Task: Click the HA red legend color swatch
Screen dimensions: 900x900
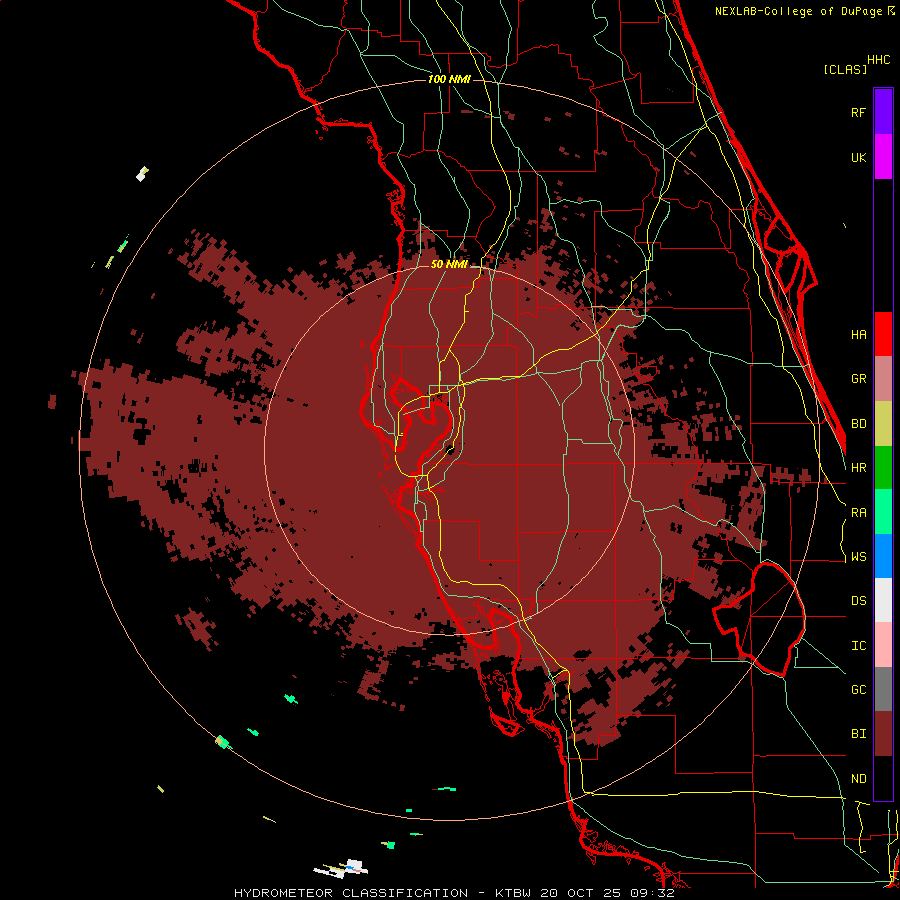Action: pos(883,334)
